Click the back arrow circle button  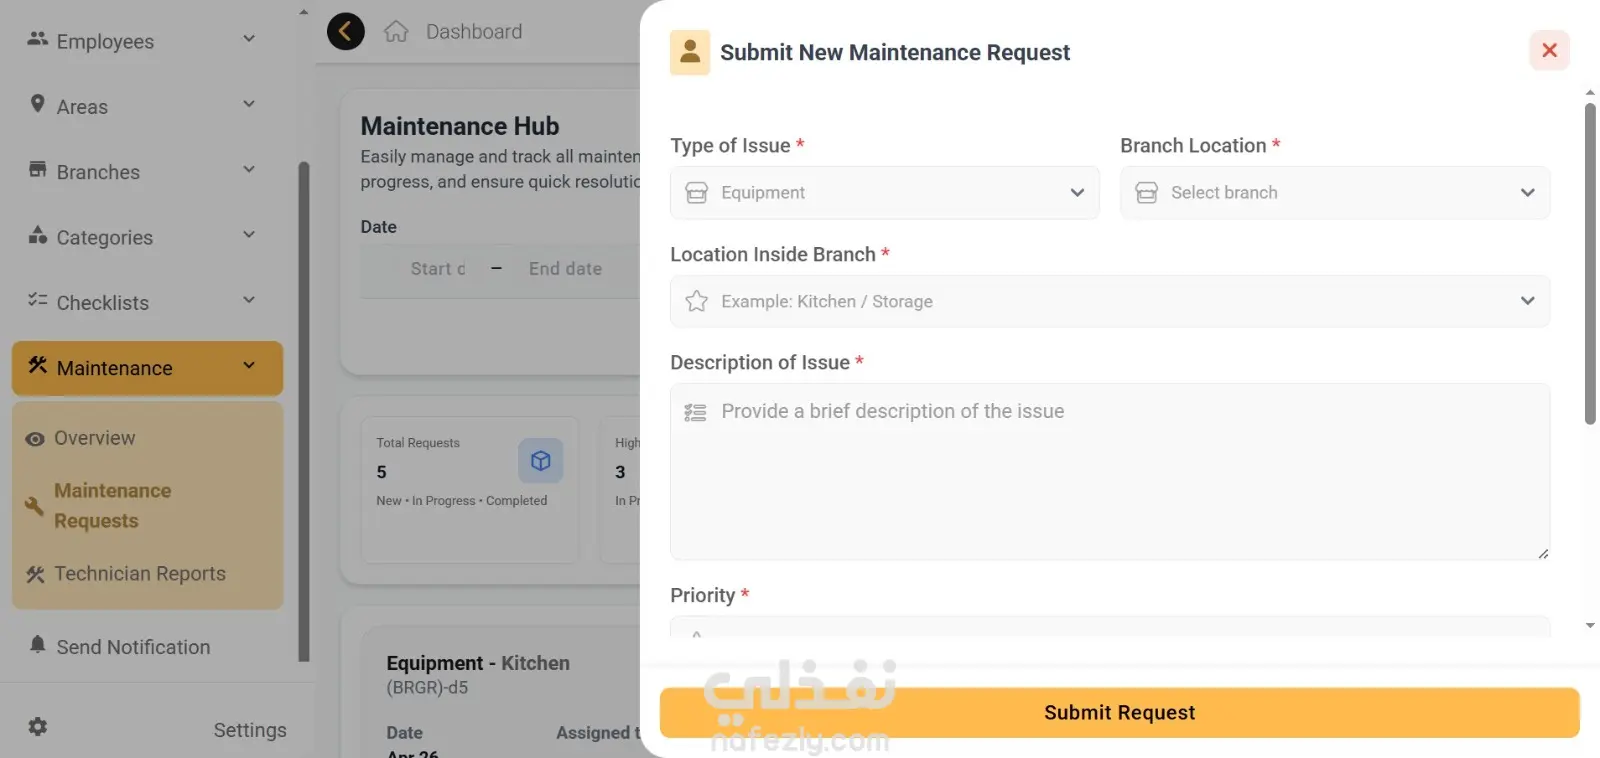(x=346, y=32)
